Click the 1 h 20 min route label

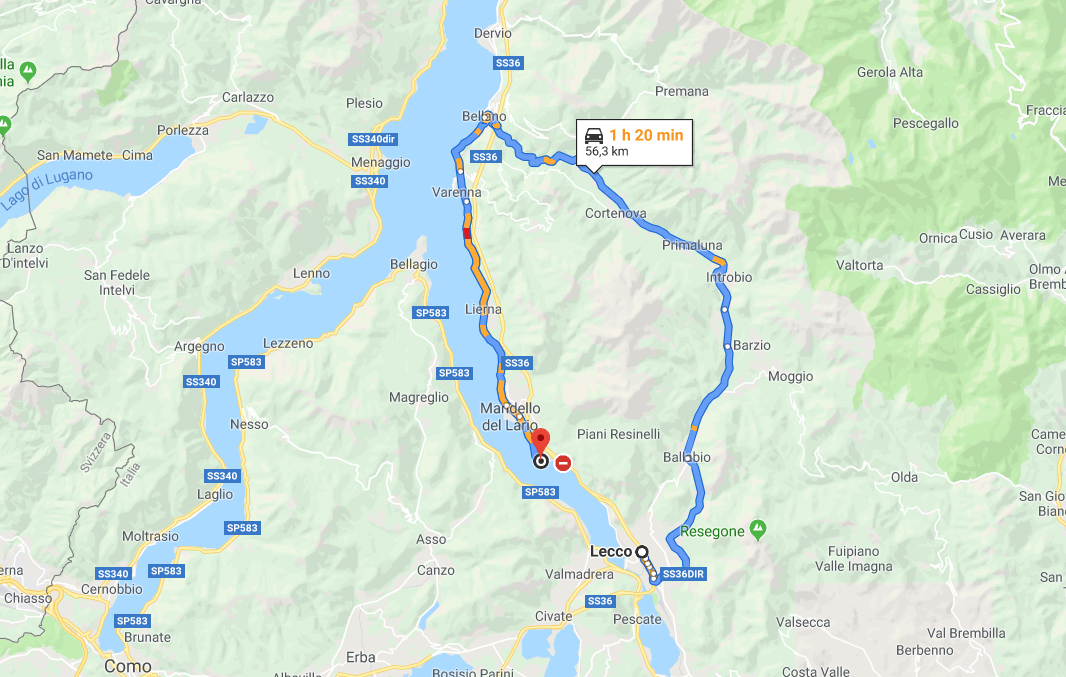coord(646,135)
